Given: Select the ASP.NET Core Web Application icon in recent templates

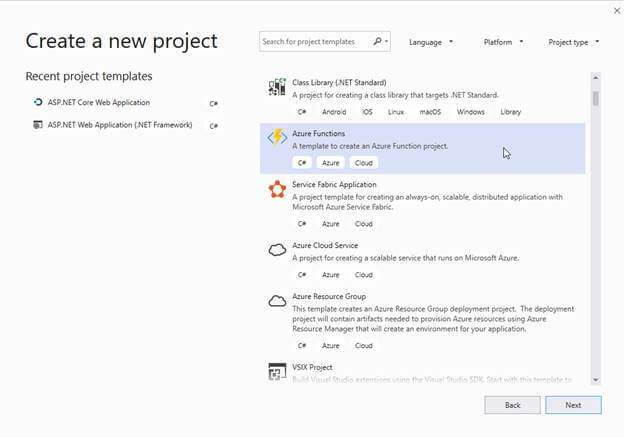Looking at the screenshot, I should pyautogui.click(x=38, y=102).
